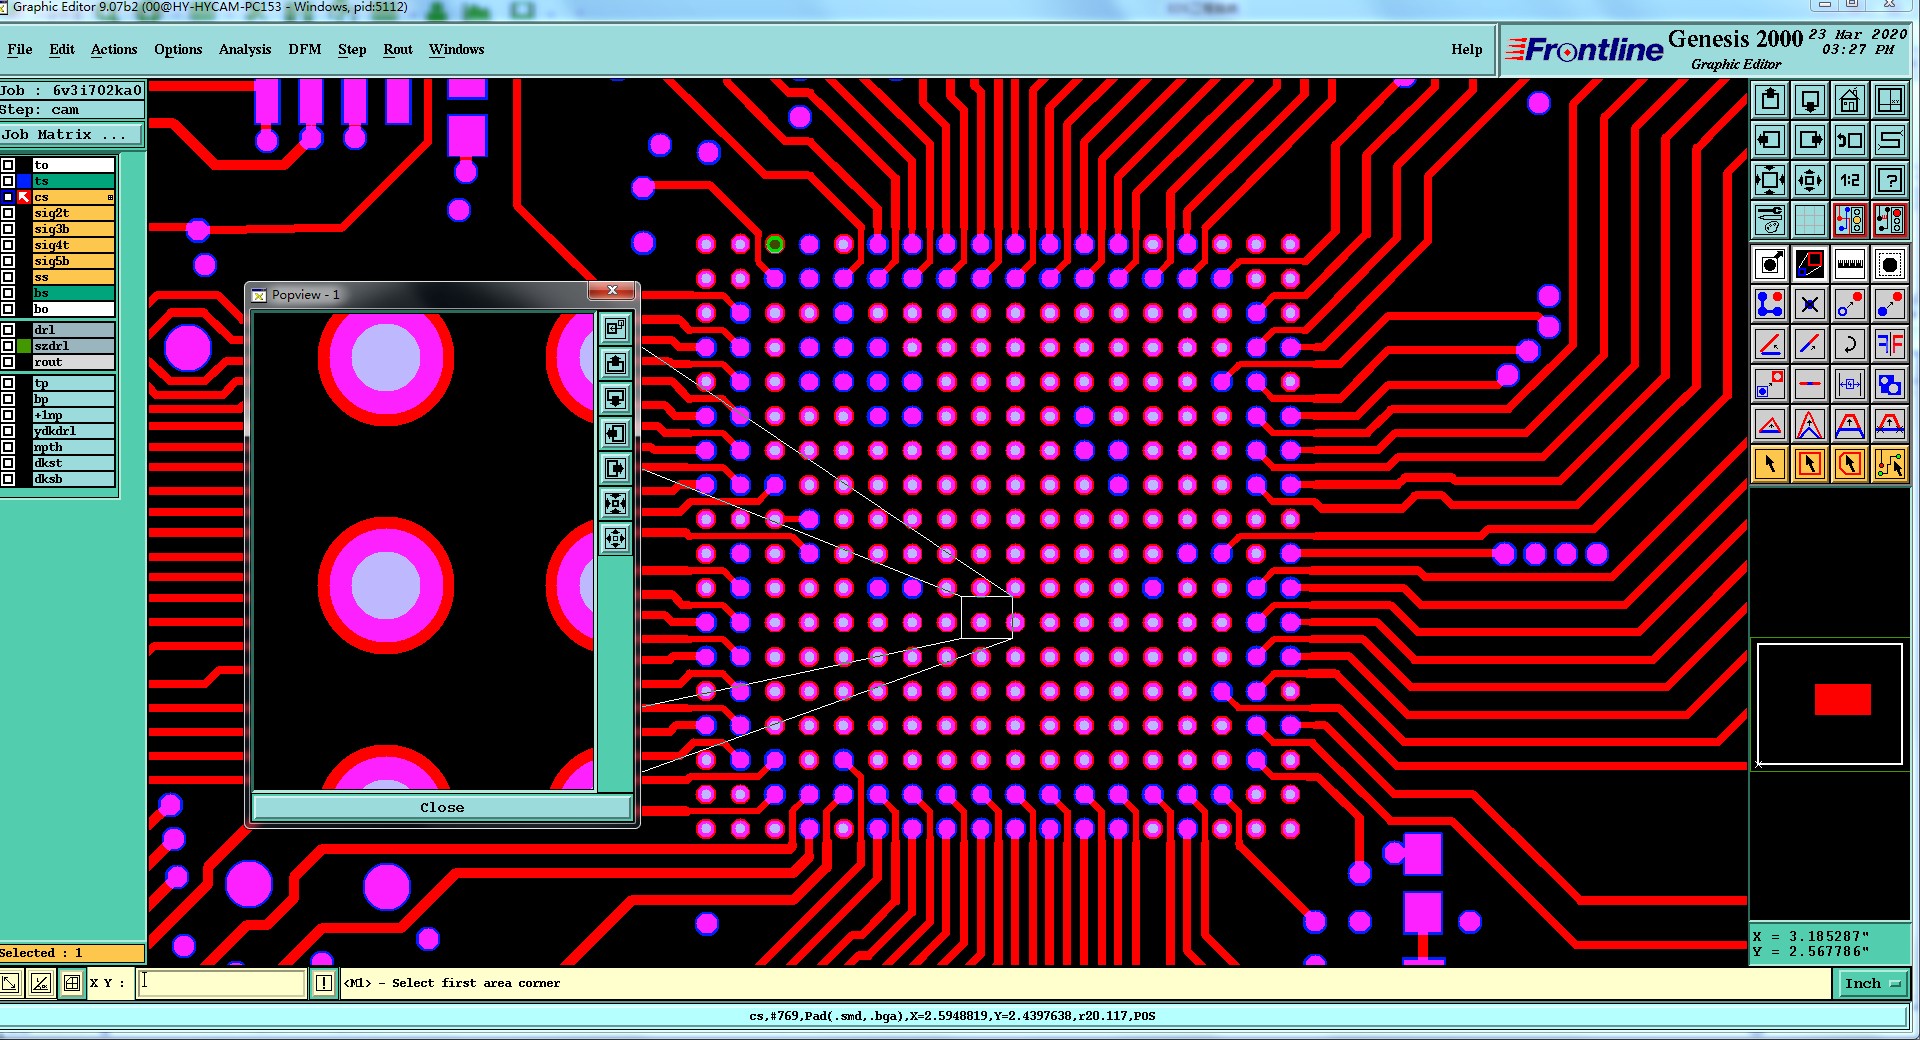Toggle the 'sig2t' layer checkbox
The width and height of the screenshot is (1920, 1040).
coord(8,213)
